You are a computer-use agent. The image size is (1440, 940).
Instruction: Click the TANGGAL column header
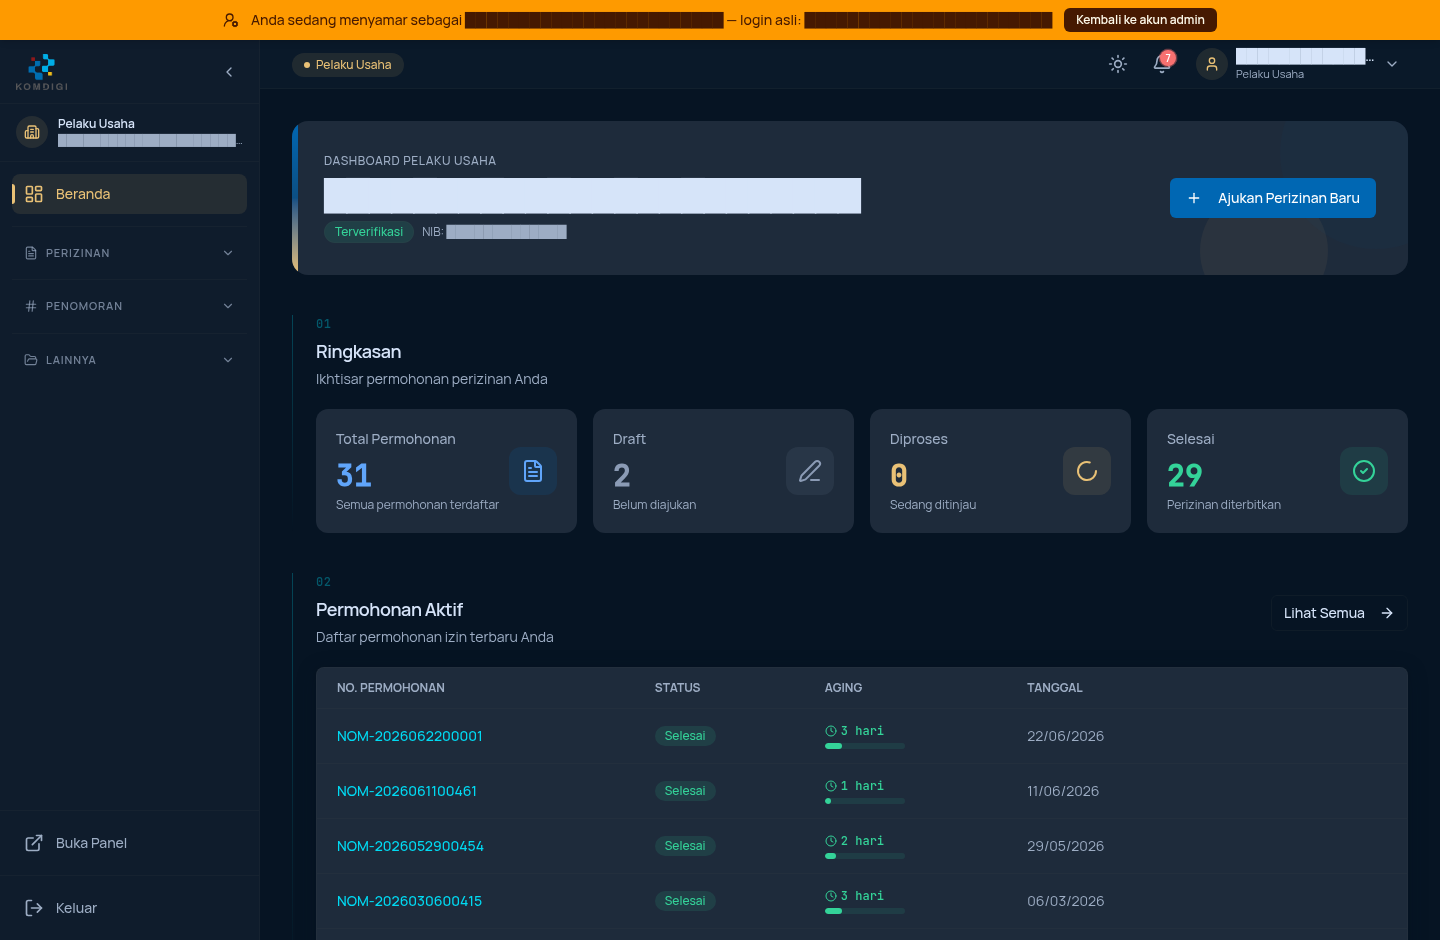(1055, 688)
